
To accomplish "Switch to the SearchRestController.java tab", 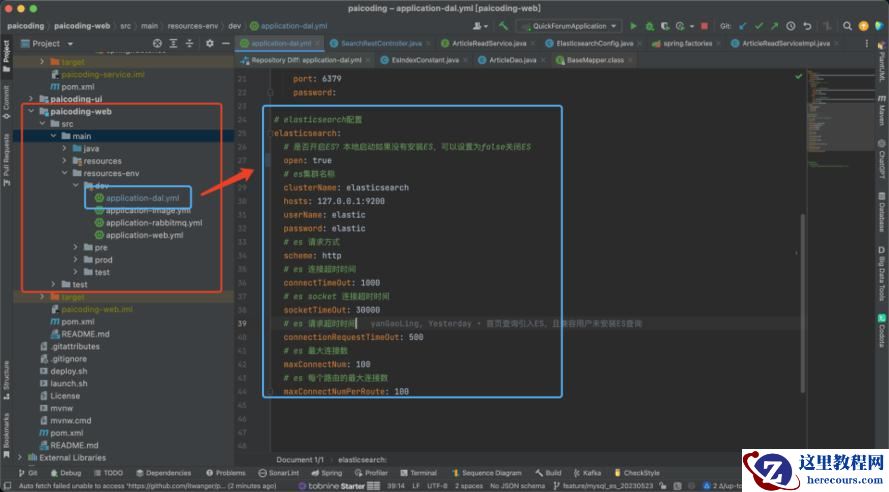I will (x=380, y=43).
